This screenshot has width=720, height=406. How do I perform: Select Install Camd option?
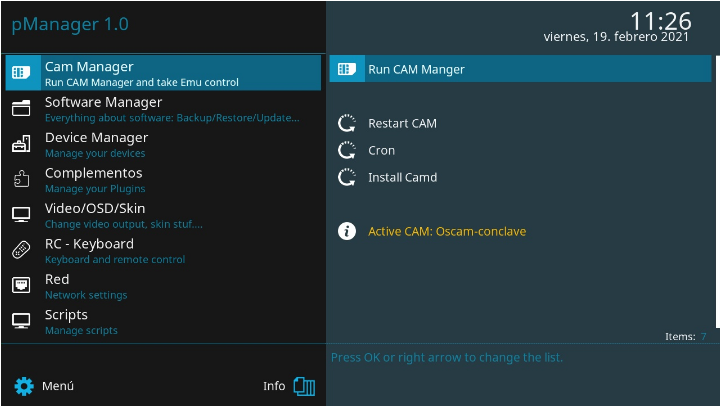pyautogui.click(x=402, y=177)
